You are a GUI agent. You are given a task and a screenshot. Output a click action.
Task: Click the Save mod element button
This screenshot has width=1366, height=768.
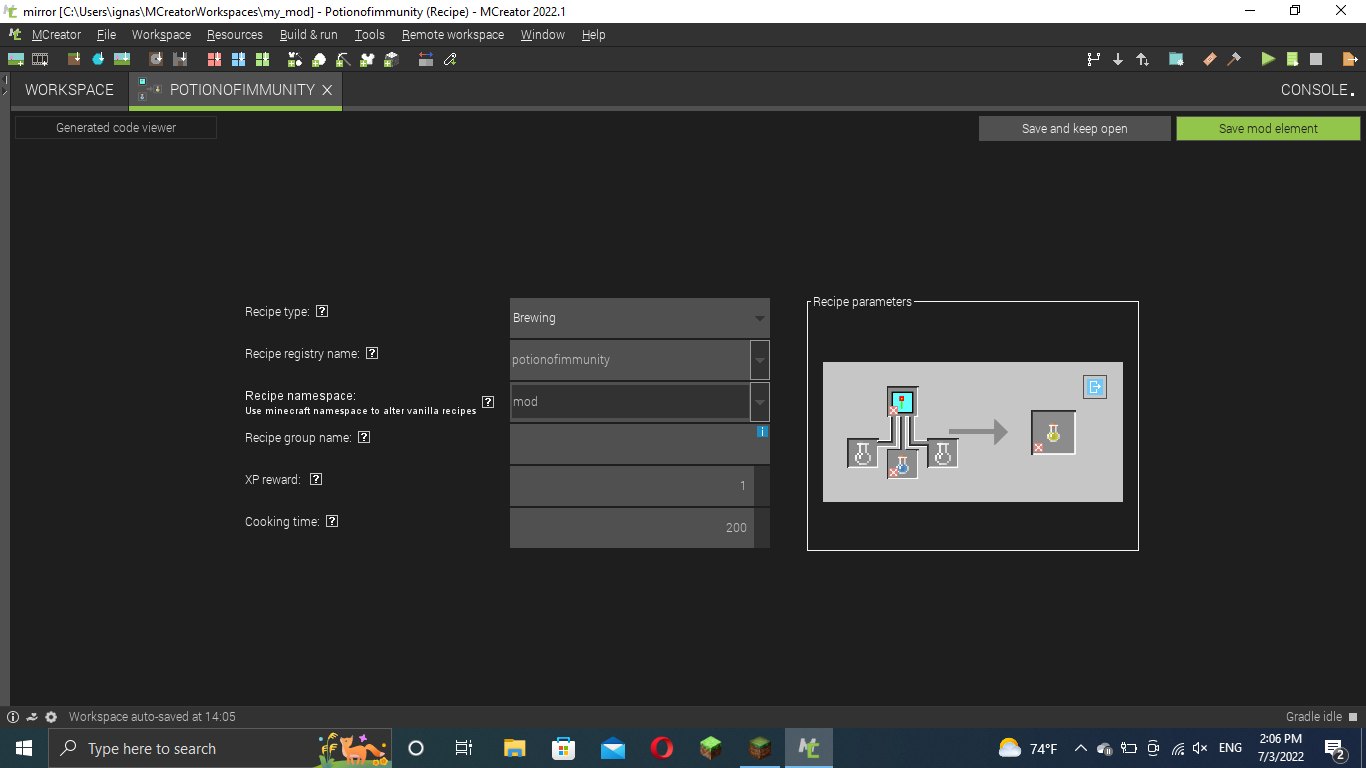click(x=1267, y=128)
